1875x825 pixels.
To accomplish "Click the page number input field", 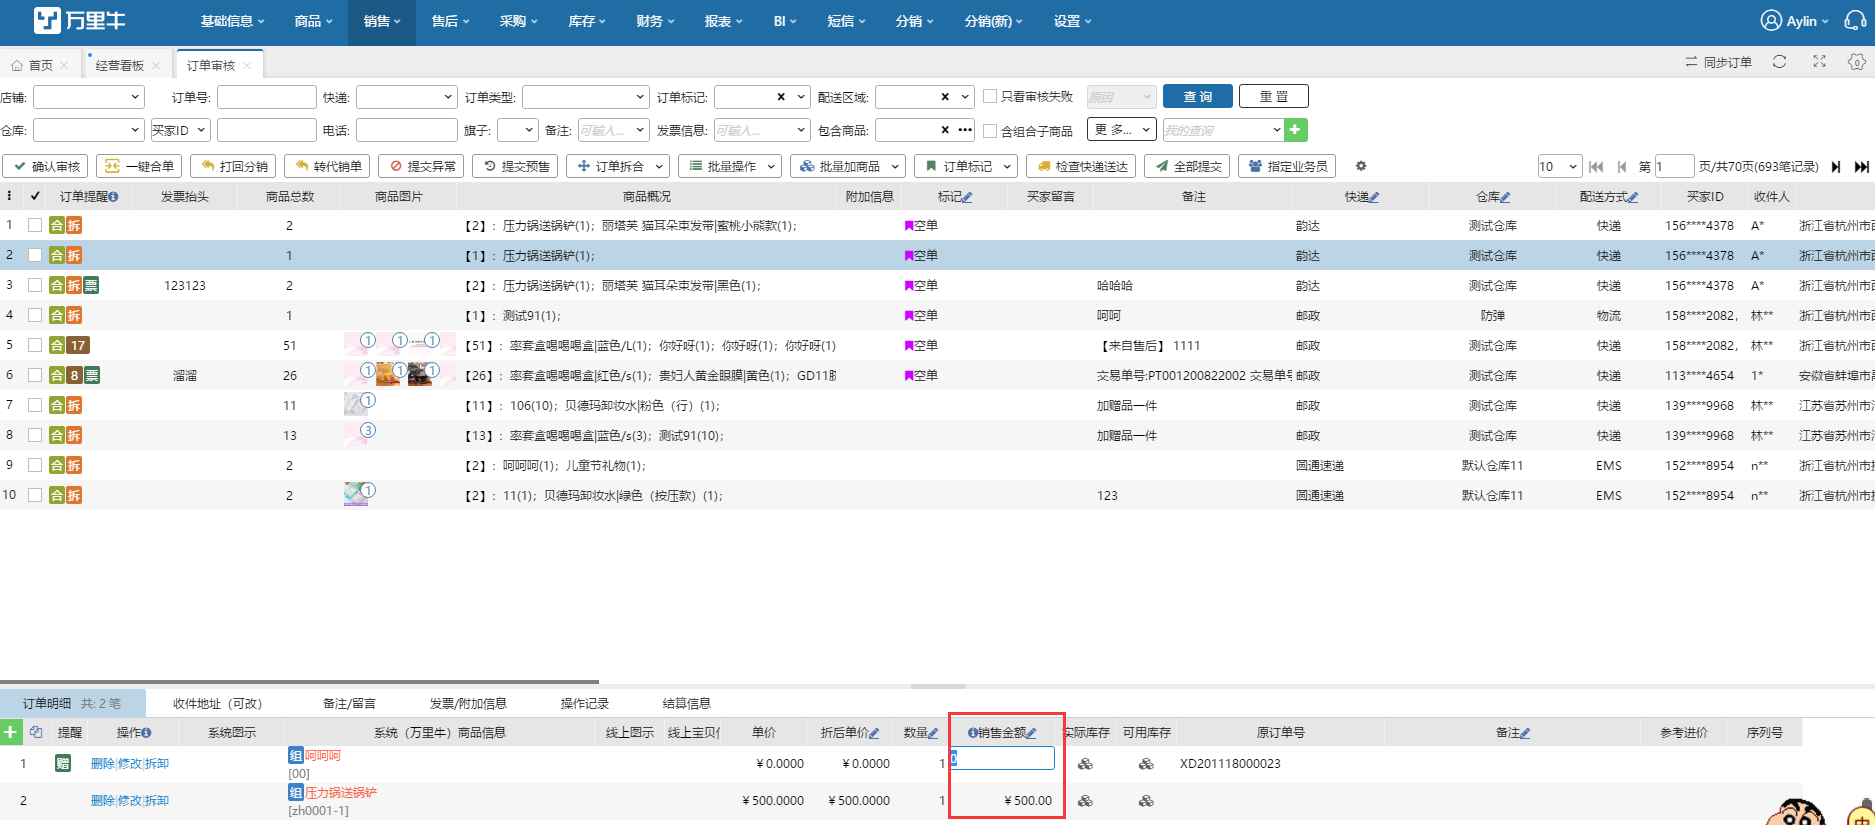I will pos(1674,166).
